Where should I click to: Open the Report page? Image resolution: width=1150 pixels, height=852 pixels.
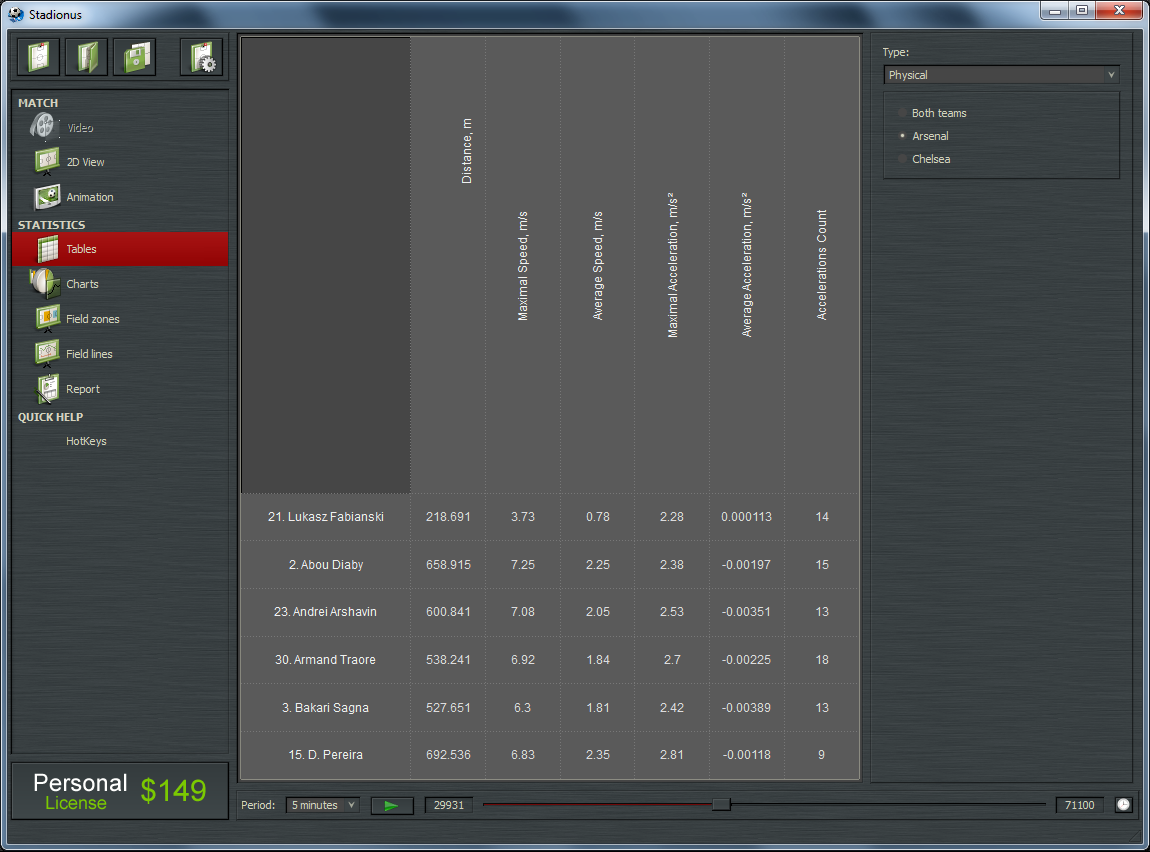(83, 389)
